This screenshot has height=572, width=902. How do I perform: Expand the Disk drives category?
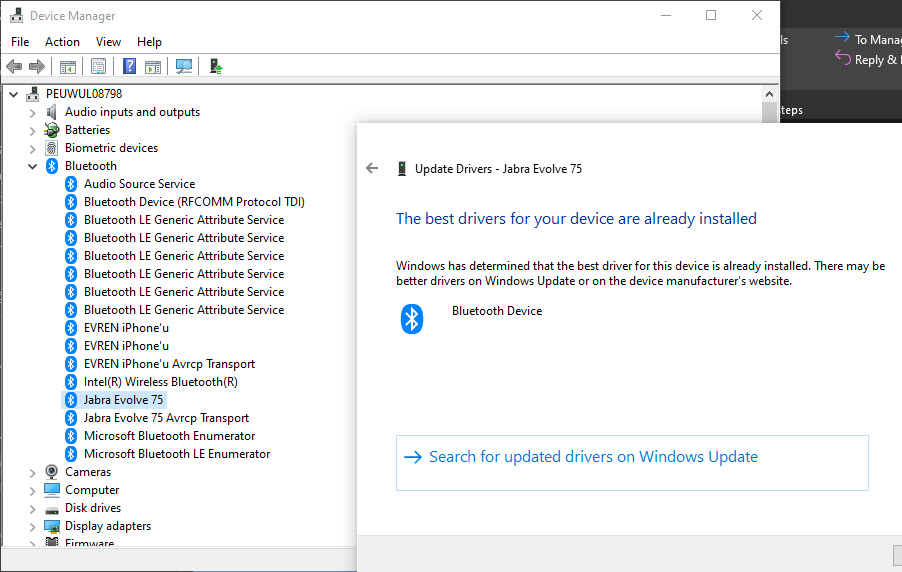click(x=33, y=509)
